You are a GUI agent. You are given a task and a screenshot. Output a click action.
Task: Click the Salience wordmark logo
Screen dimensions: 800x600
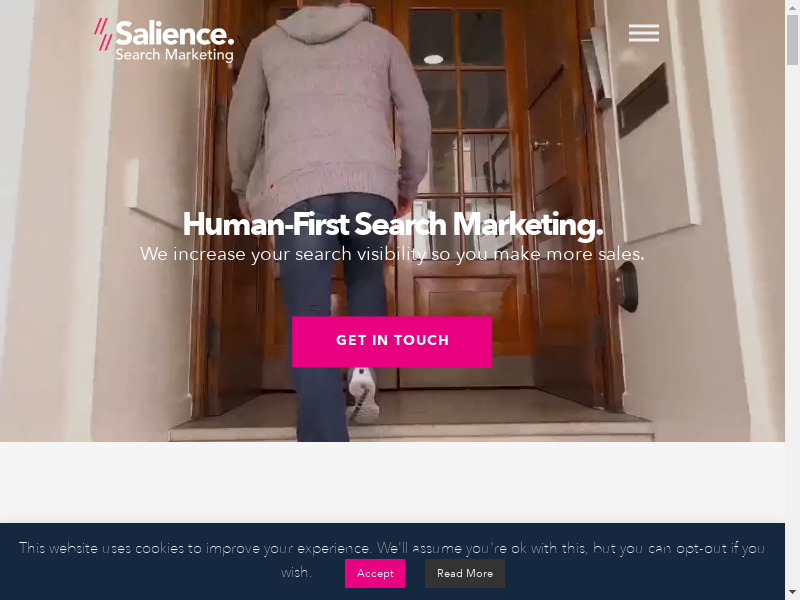tap(174, 34)
